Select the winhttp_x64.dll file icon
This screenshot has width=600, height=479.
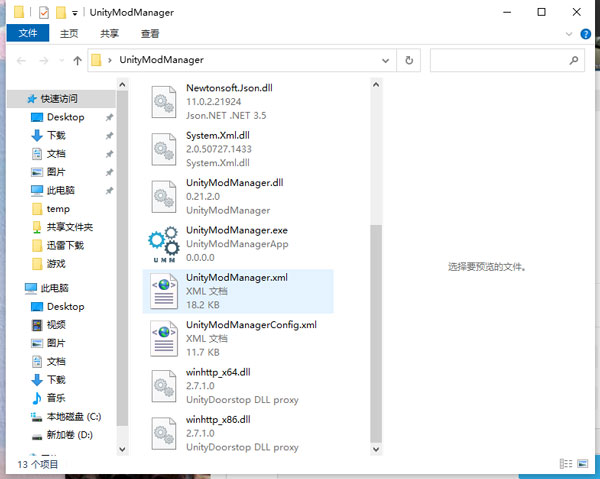point(162,385)
